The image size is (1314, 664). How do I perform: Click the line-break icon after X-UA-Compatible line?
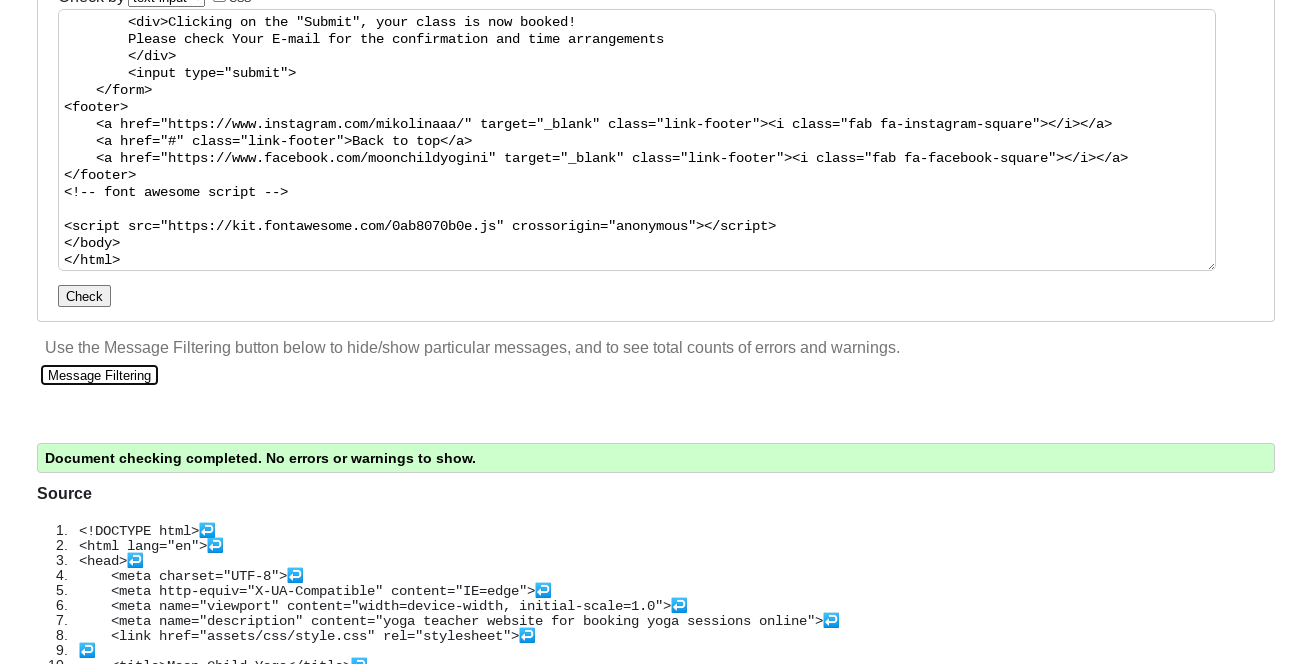(543, 590)
